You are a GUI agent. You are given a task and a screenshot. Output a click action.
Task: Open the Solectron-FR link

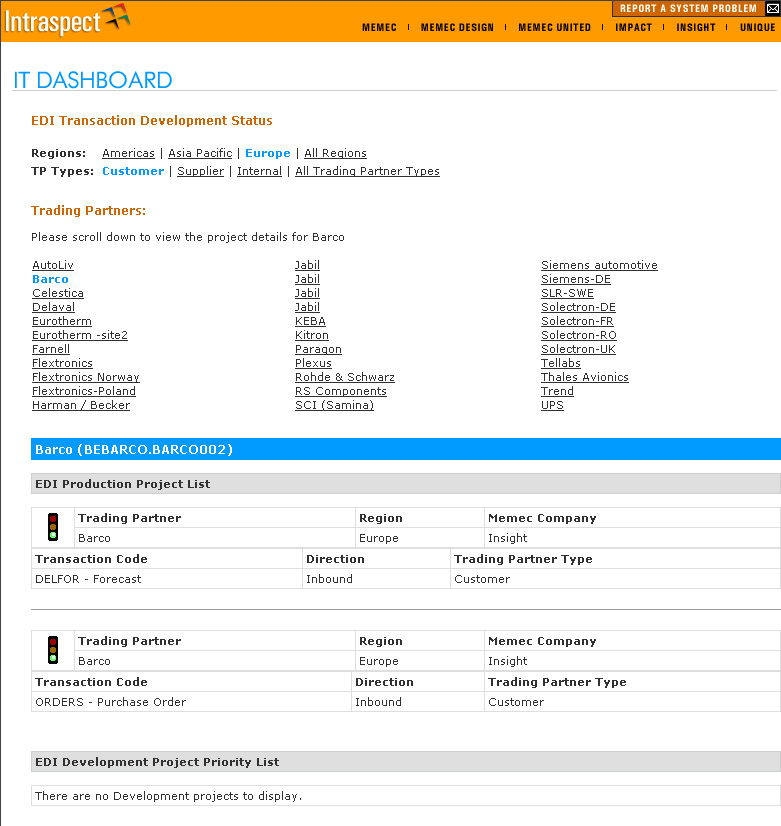(x=577, y=321)
